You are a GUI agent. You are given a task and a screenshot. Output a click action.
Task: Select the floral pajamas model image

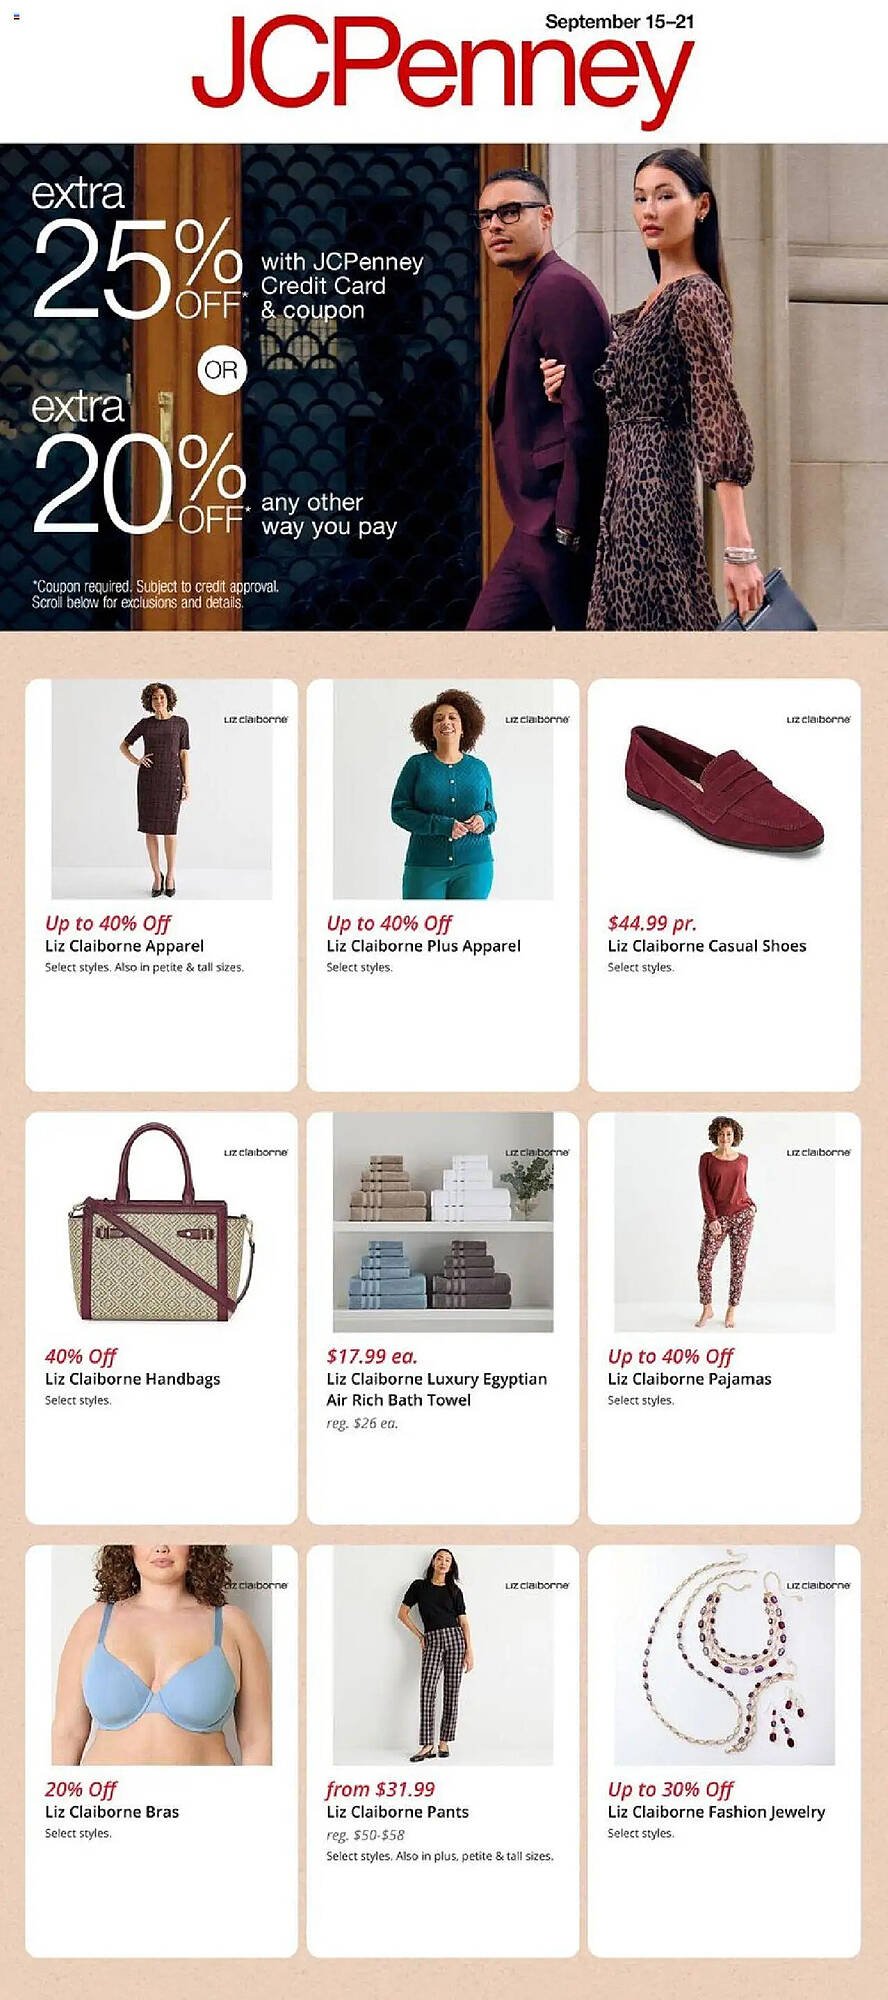[724, 1222]
